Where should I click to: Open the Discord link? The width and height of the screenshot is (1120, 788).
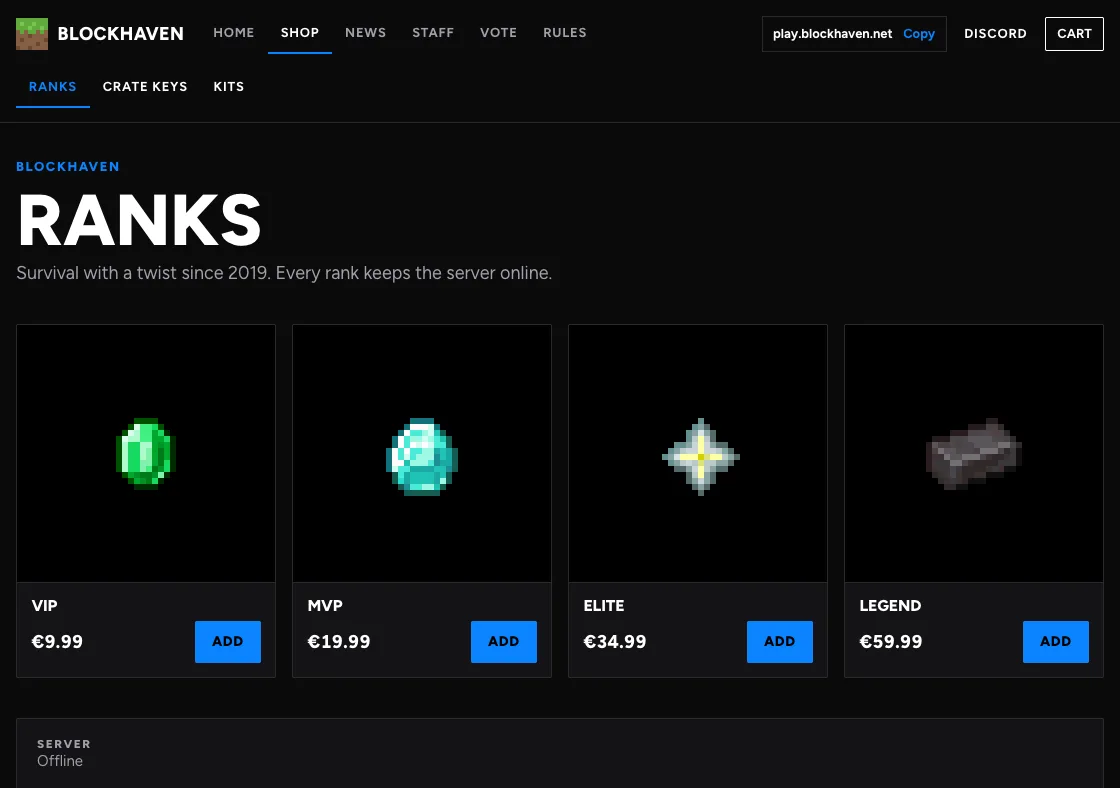[995, 34]
